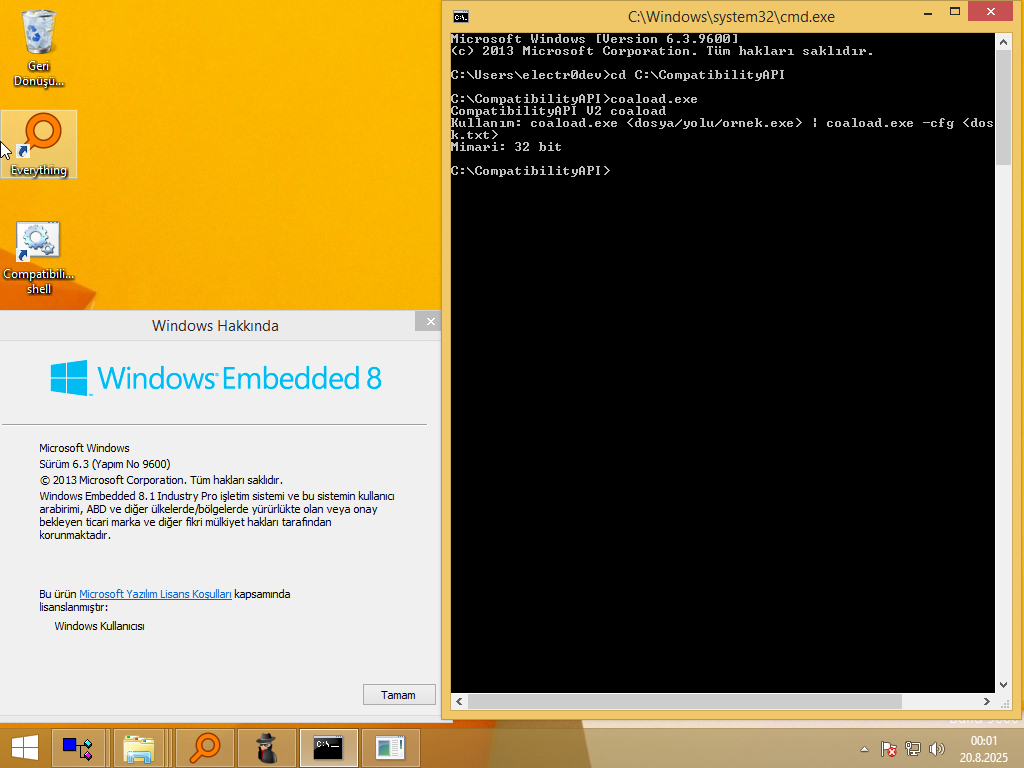This screenshot has height=768, width=1024.
Task: Open the clock showing 00:01
Action: pyautogui.click(x=984, y=749)
